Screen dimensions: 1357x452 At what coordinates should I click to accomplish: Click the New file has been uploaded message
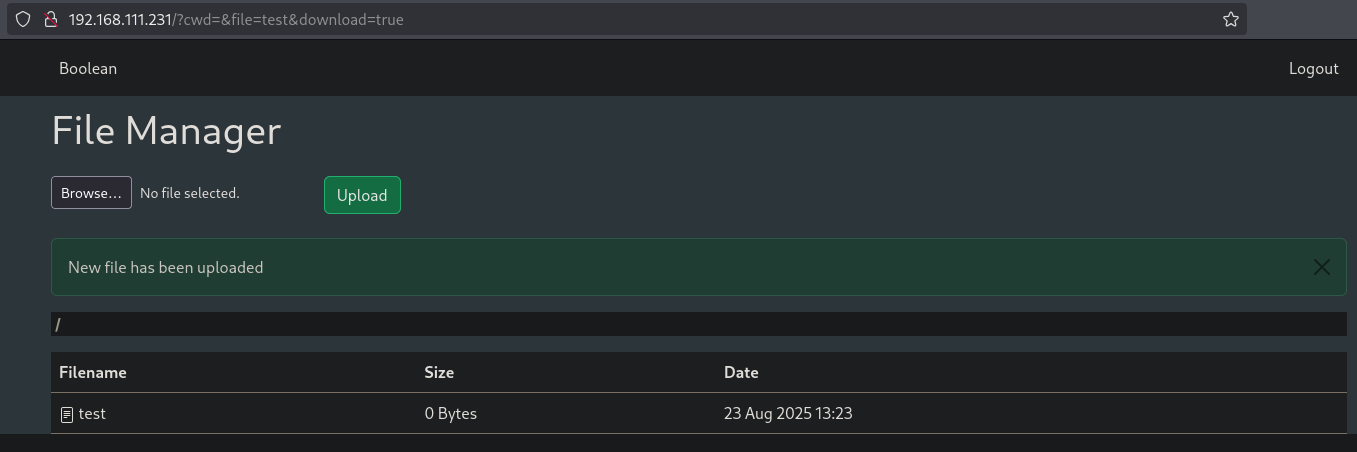point(166,267)
